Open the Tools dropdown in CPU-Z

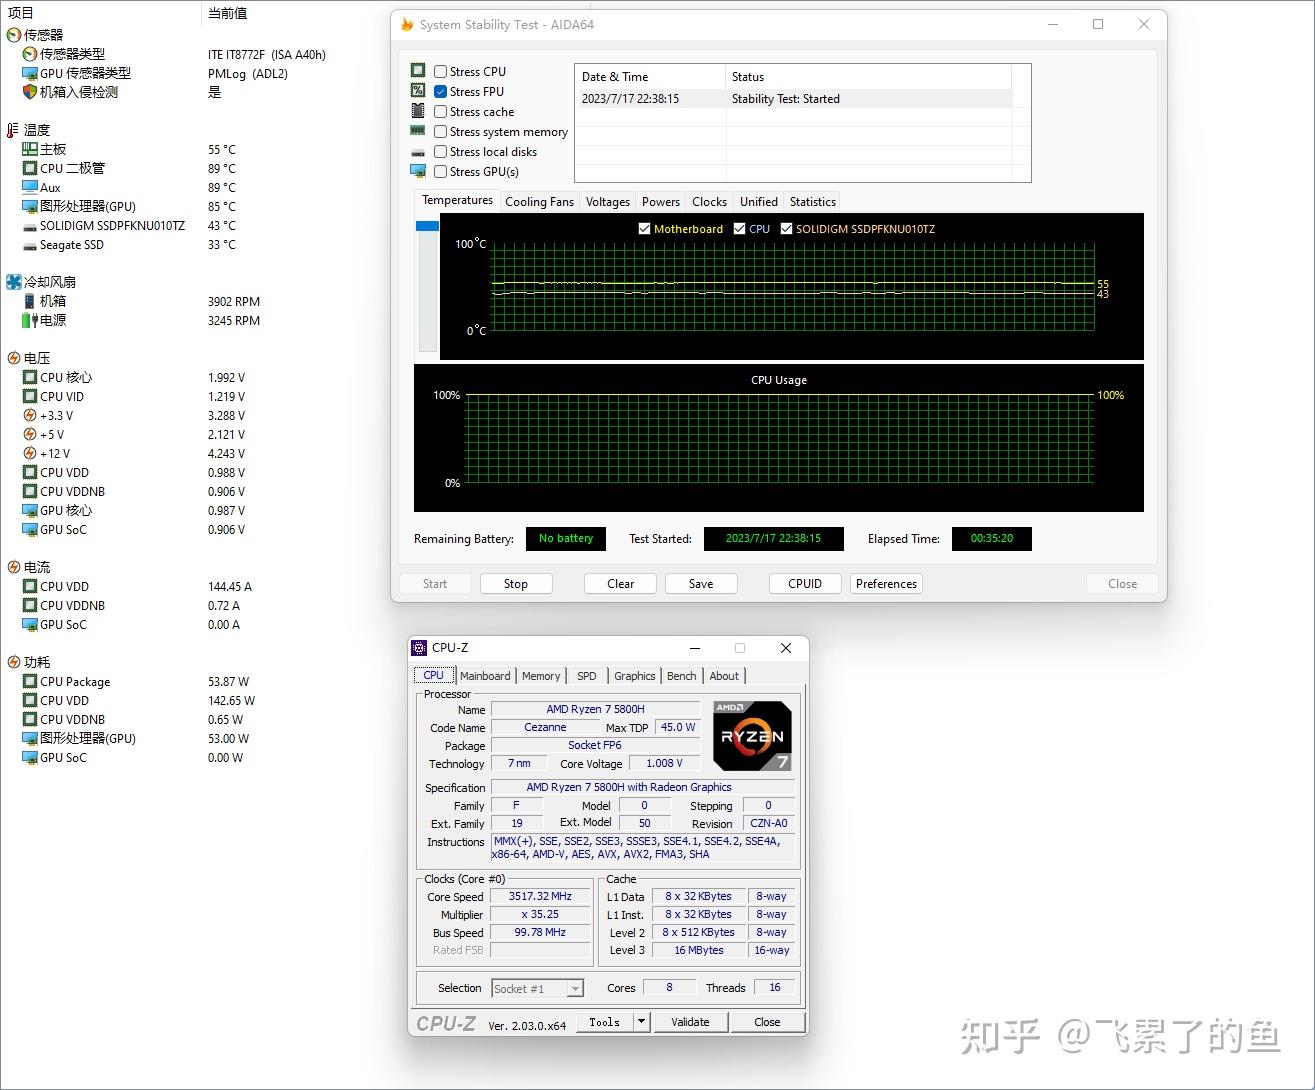640,1021
